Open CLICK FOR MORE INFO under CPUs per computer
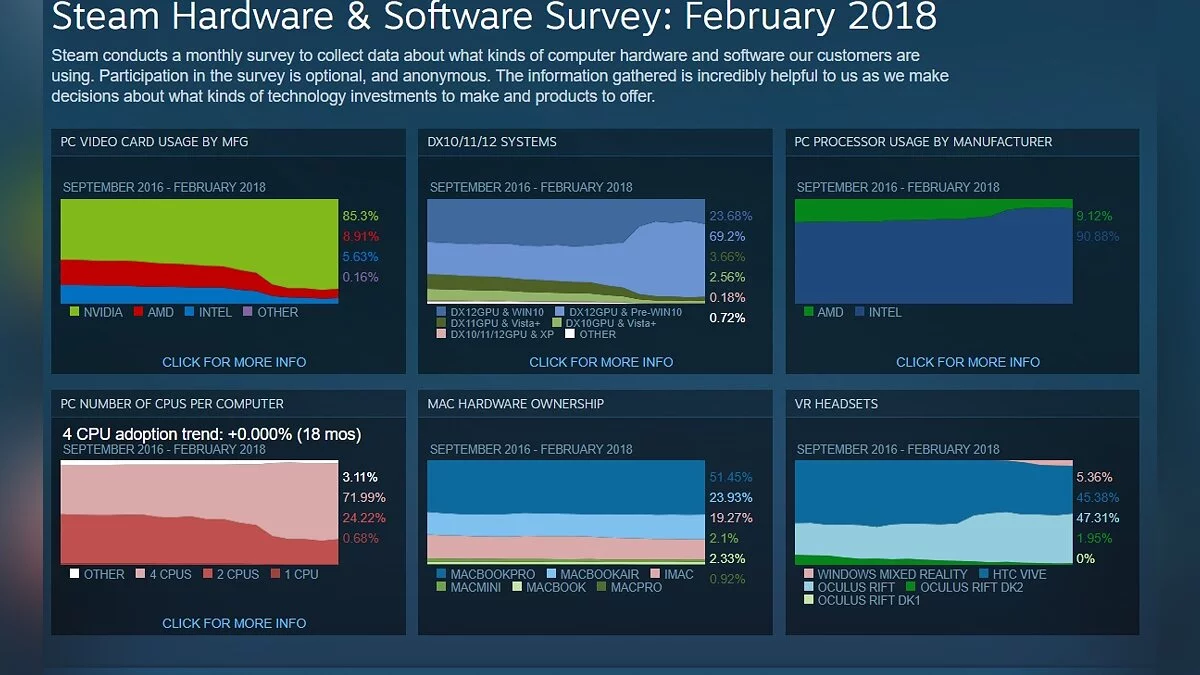 [234, 623]
